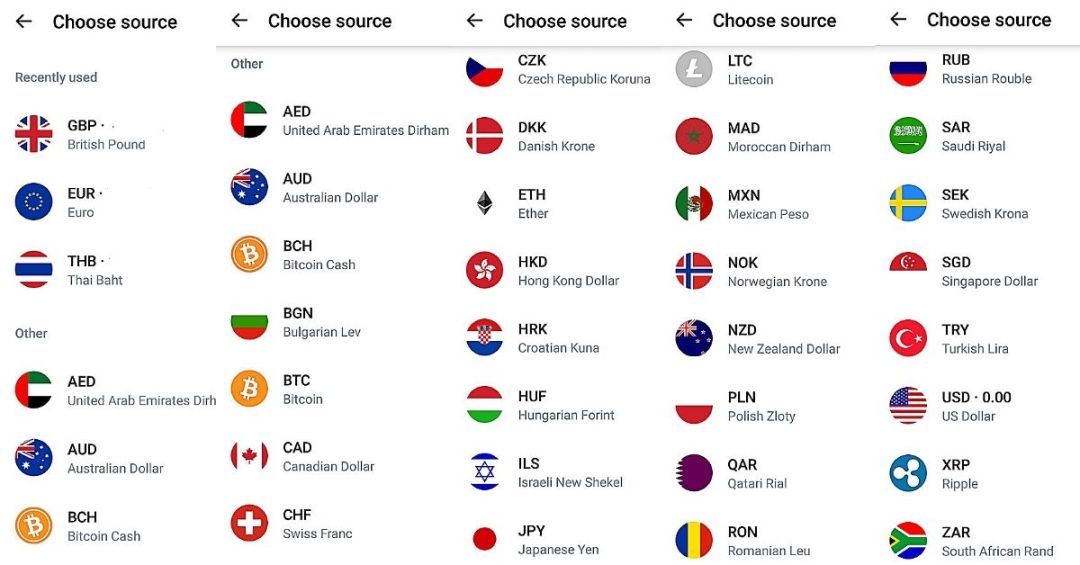Select the Turkish Lira flag icon
The width and height of the screenshot is (1080, 565).
[x=908, y=338]
